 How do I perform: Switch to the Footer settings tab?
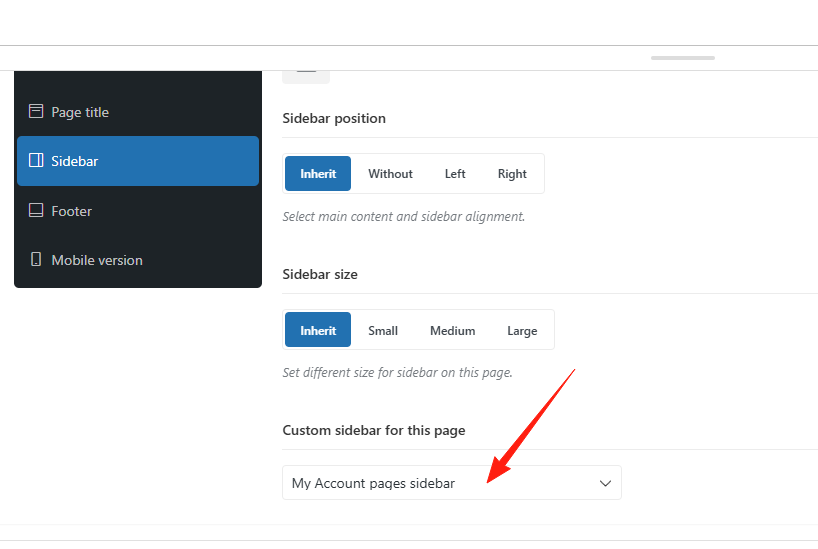click(x=71, y=211)
